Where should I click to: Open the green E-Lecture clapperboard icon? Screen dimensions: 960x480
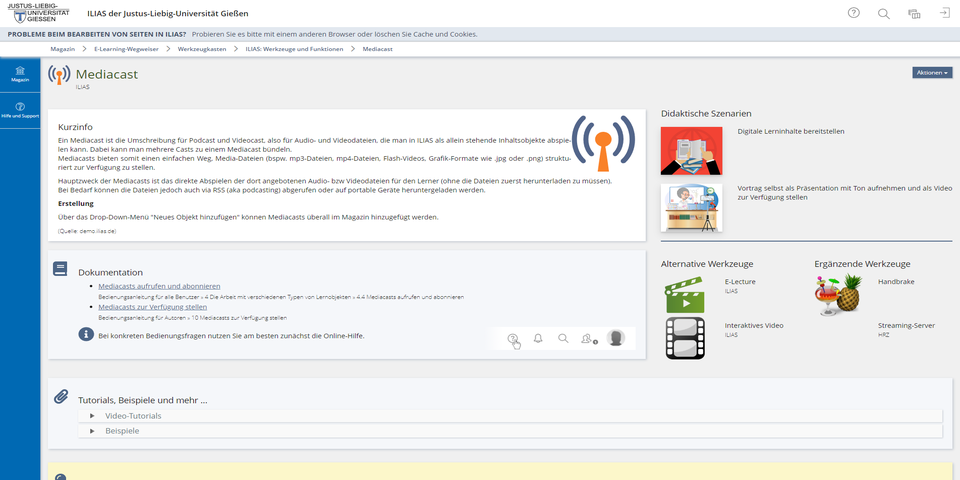pyautogui.click(x=684, y=294)
